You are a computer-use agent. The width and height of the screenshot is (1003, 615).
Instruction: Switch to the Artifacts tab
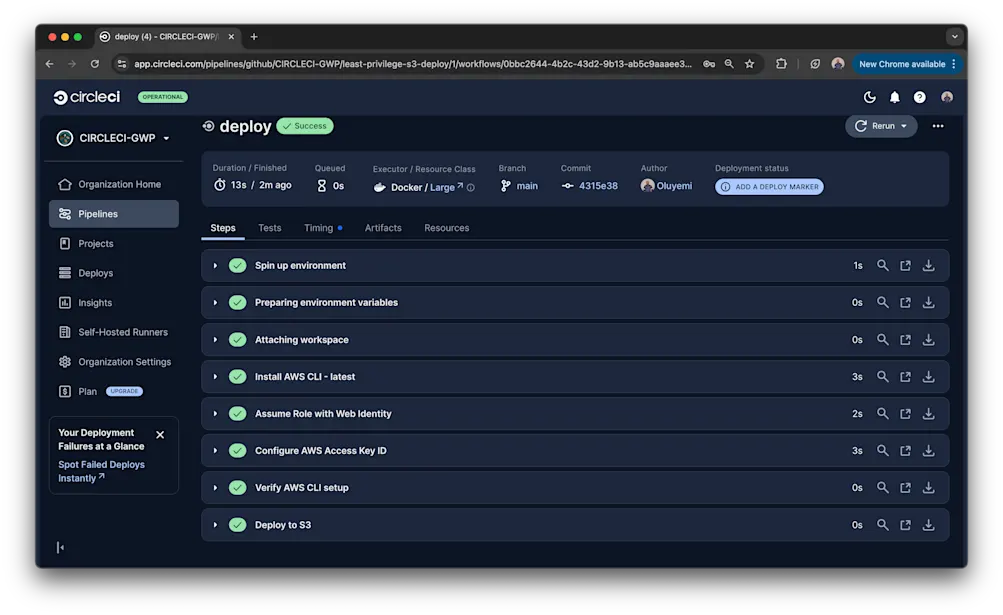[x=383, y=228]
